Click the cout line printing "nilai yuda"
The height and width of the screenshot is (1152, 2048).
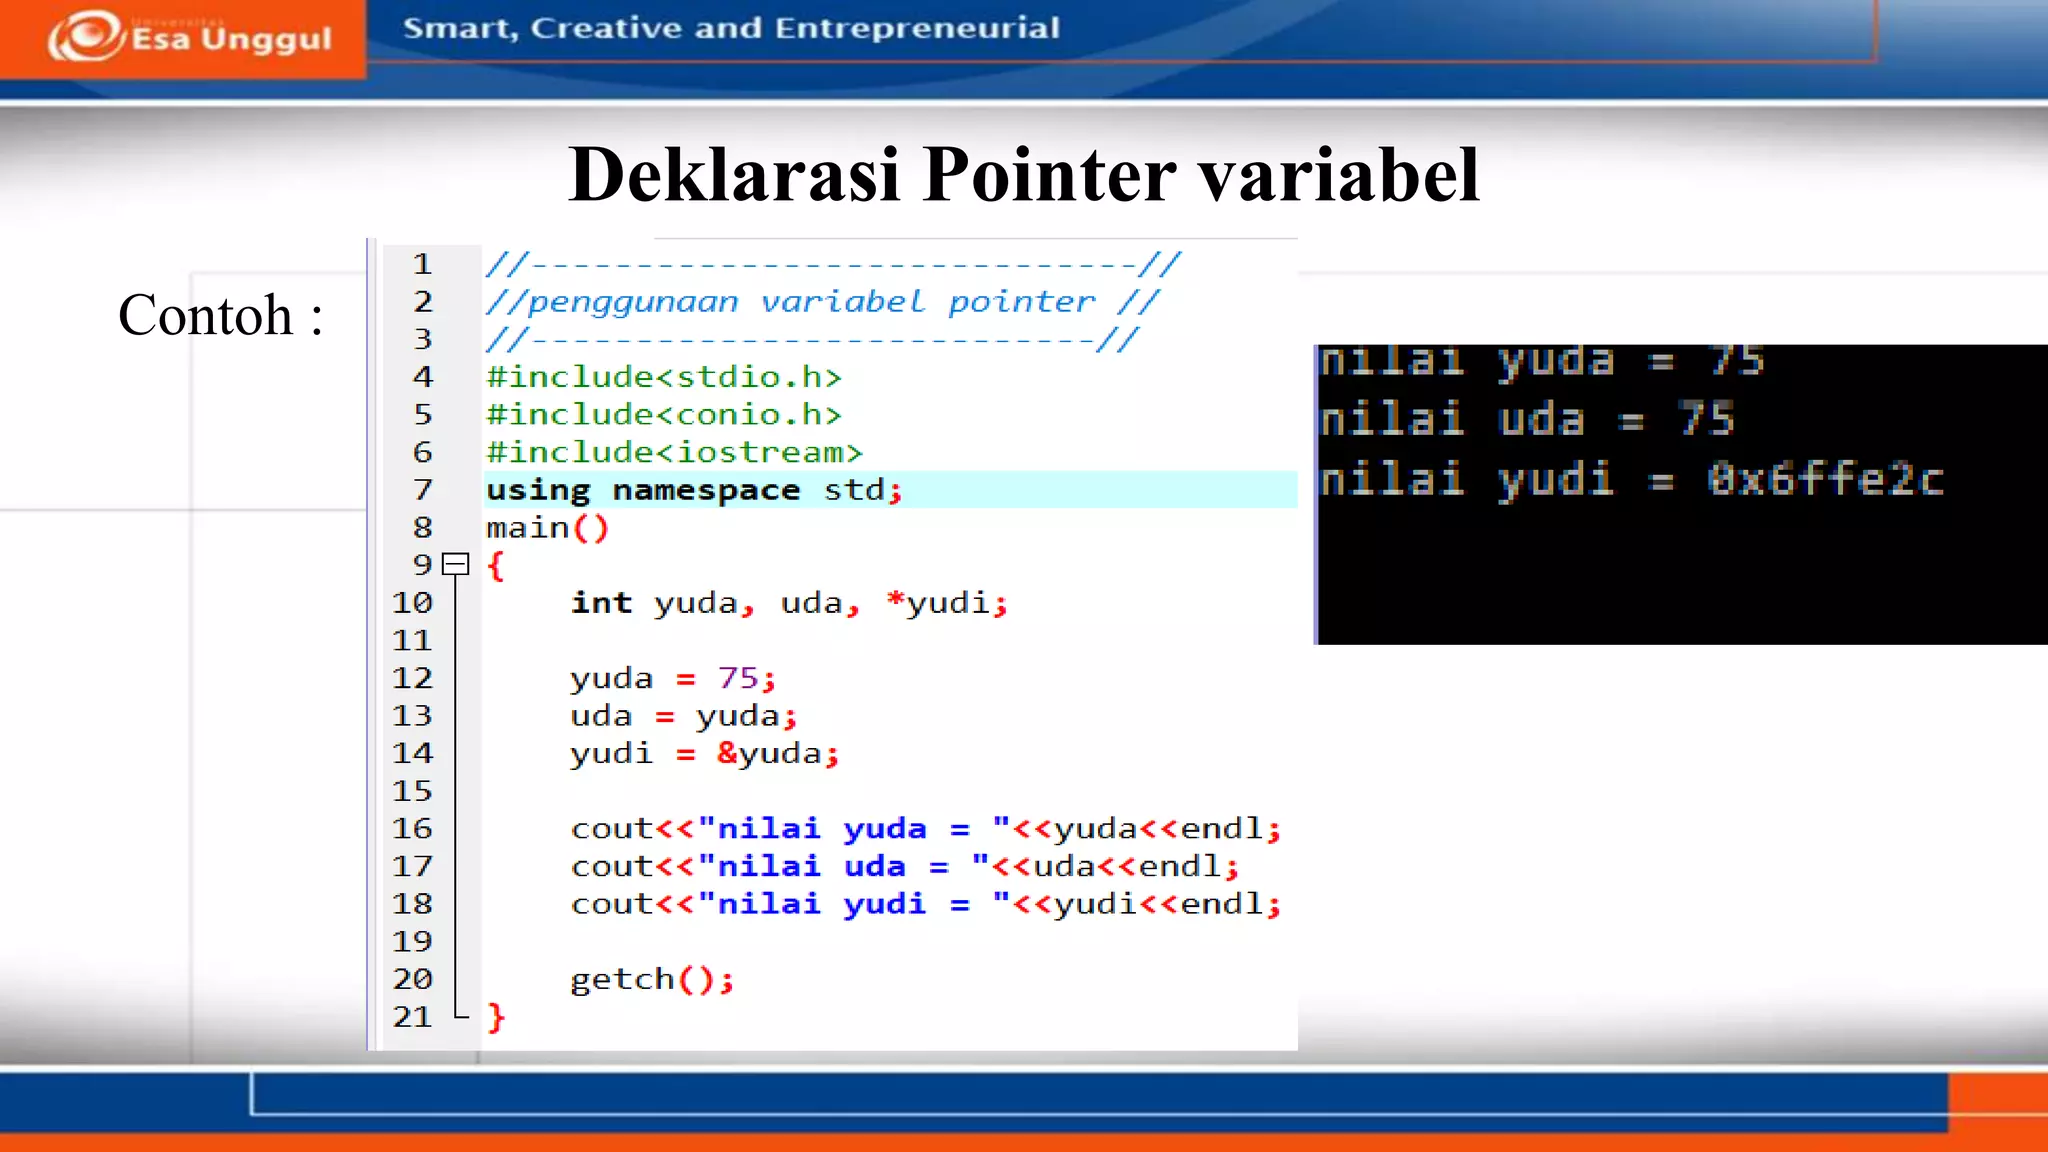[926, 829]
